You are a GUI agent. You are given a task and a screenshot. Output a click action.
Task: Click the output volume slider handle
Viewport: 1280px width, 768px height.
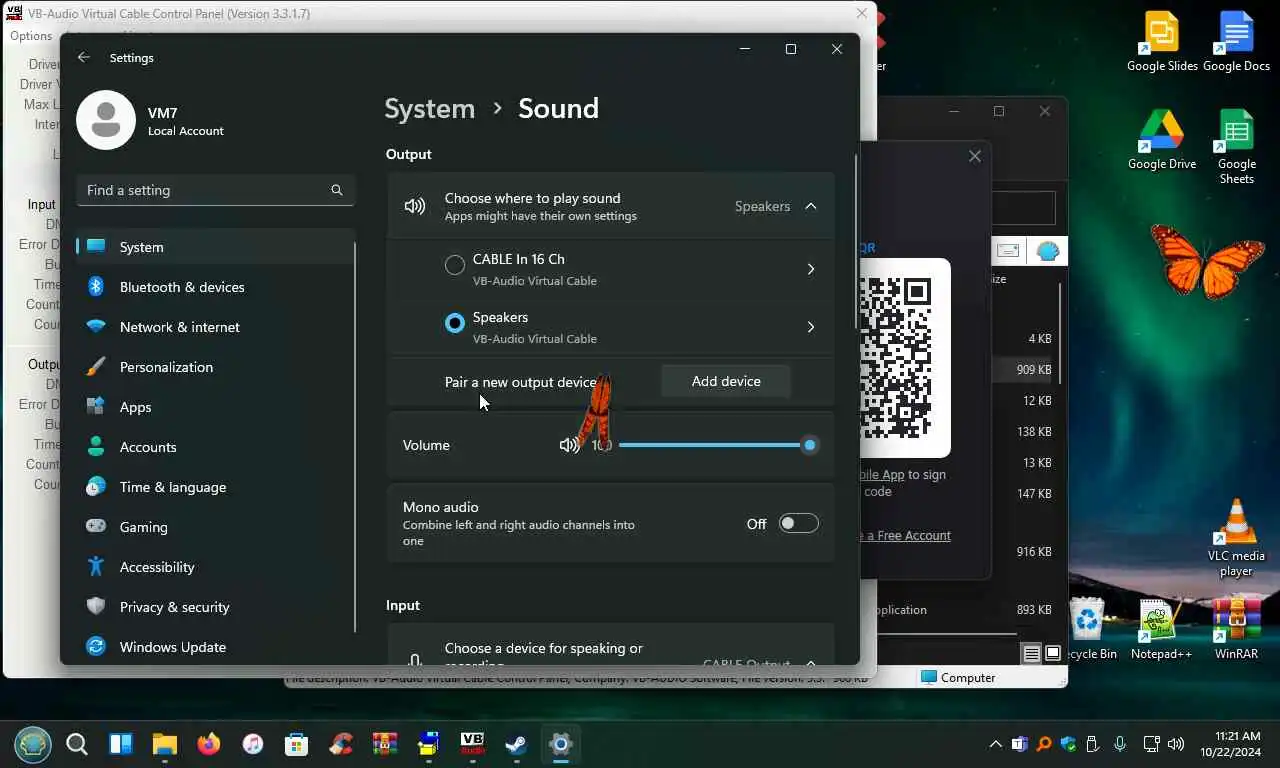810,445
